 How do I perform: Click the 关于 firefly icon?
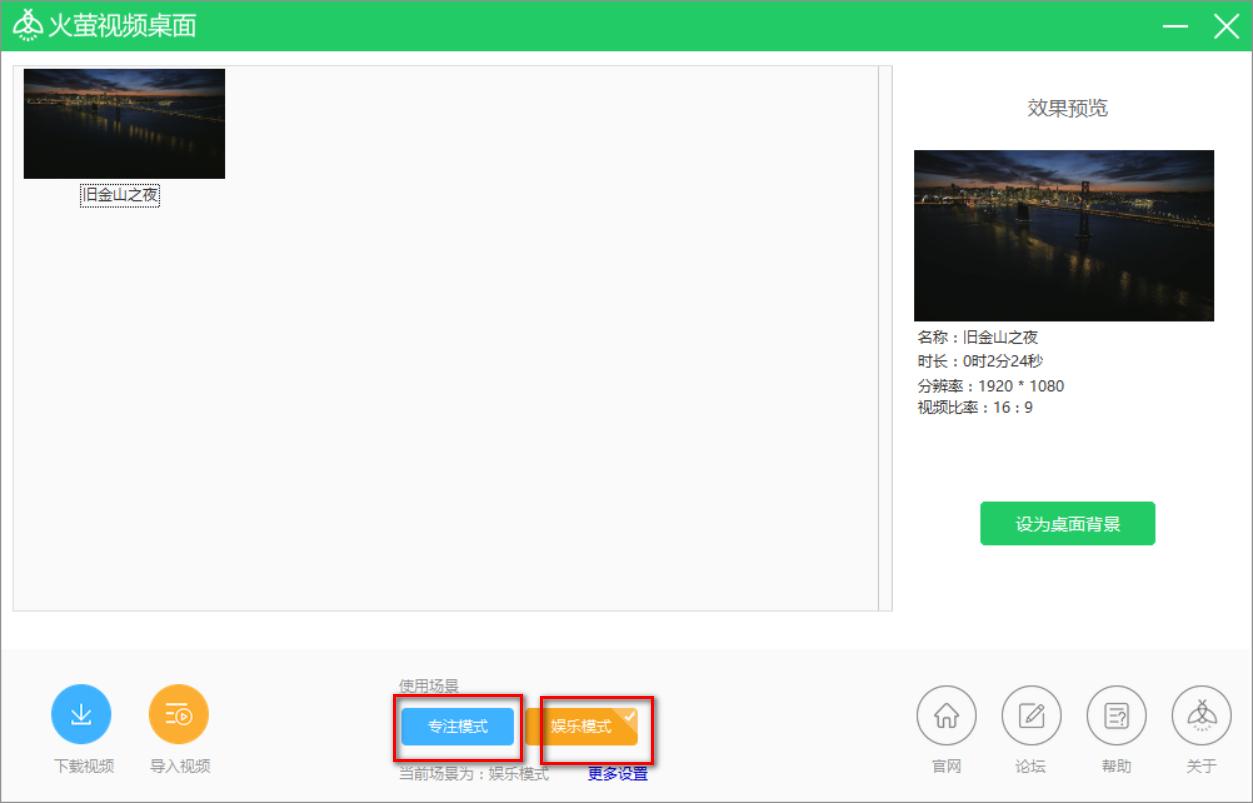(x=1200, y=714)
